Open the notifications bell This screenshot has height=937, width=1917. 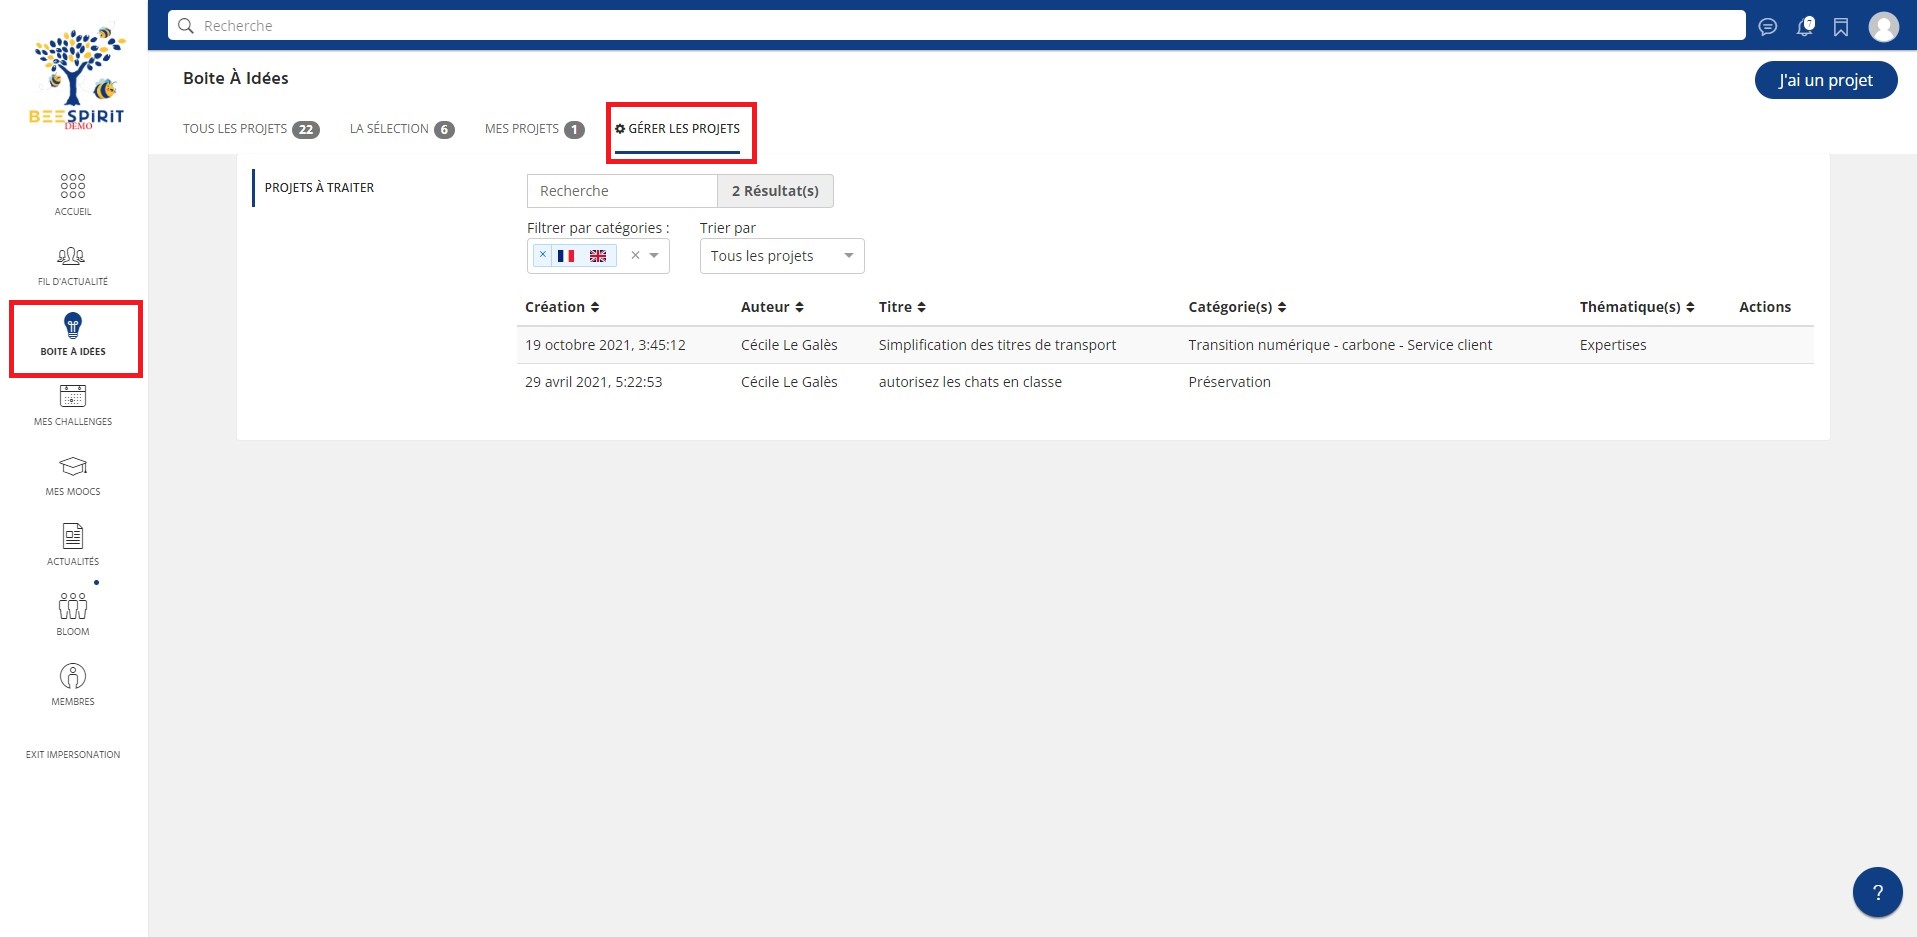coord(1805,27)
